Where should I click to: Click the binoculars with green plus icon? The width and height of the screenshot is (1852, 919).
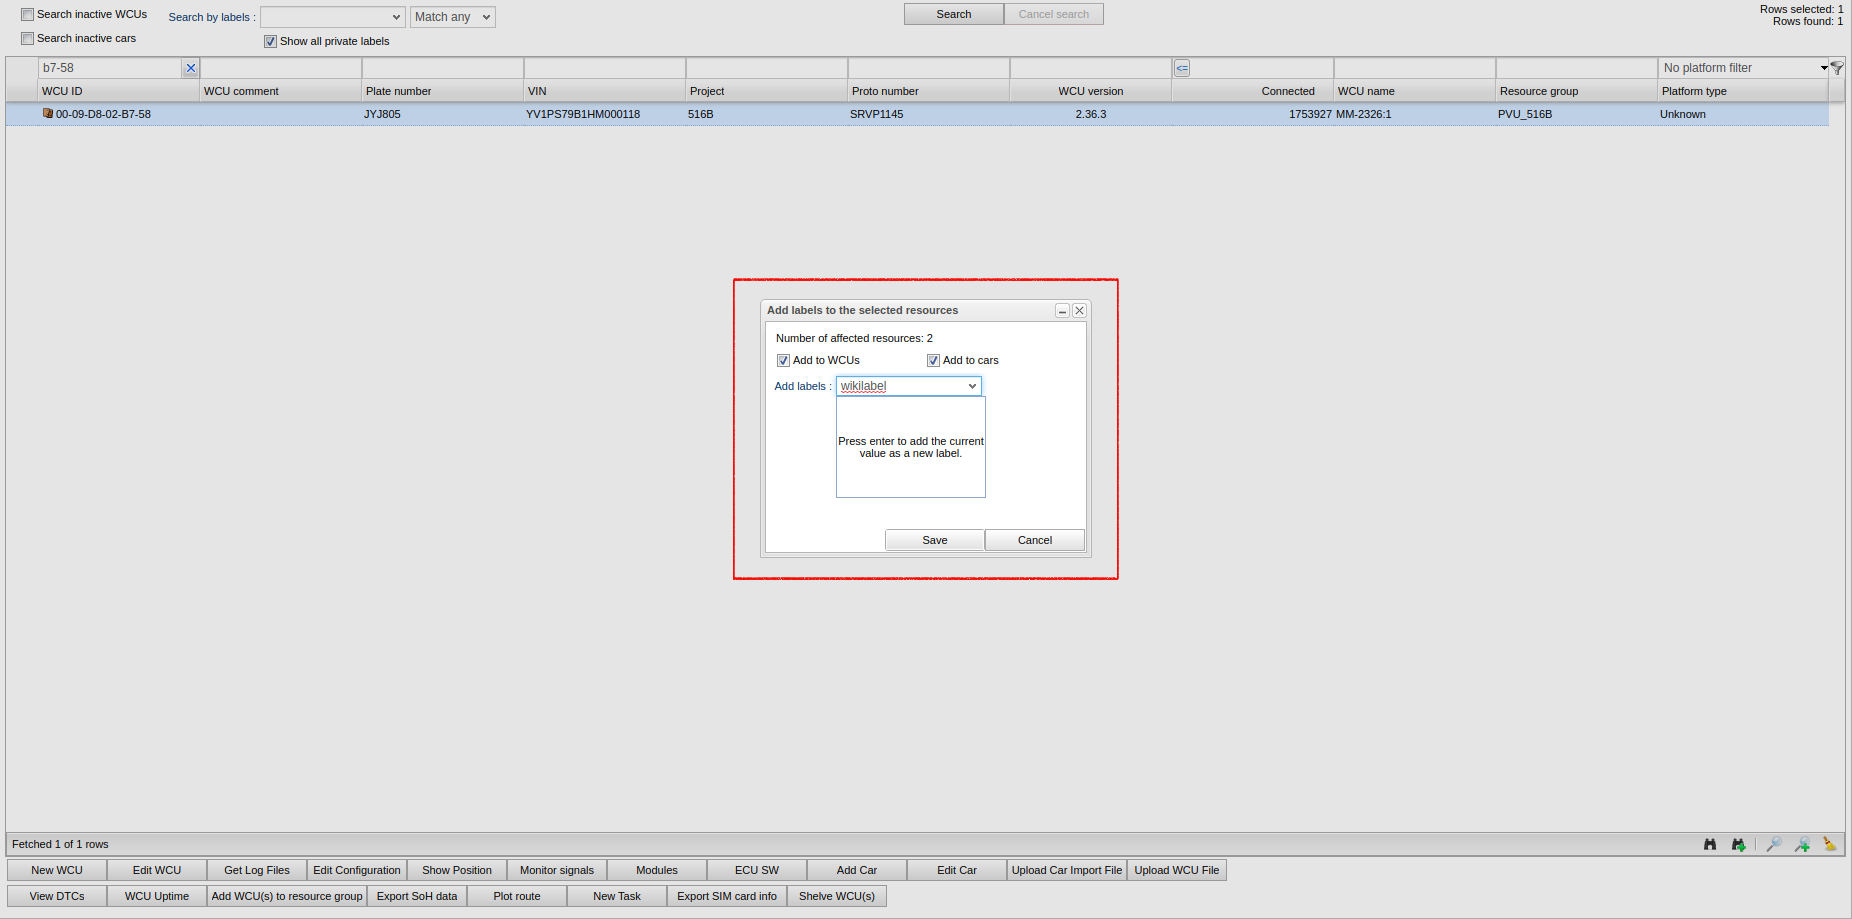click(x=1739, y=845)
